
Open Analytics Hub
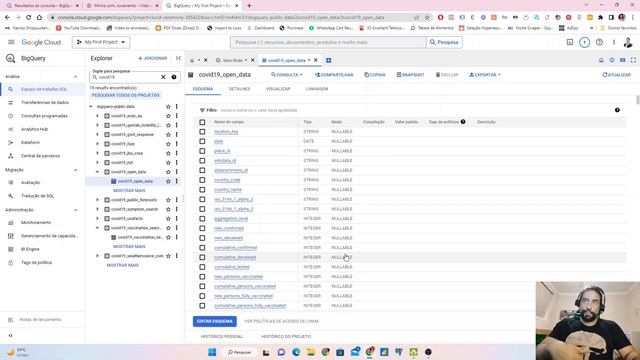(42, 129)
